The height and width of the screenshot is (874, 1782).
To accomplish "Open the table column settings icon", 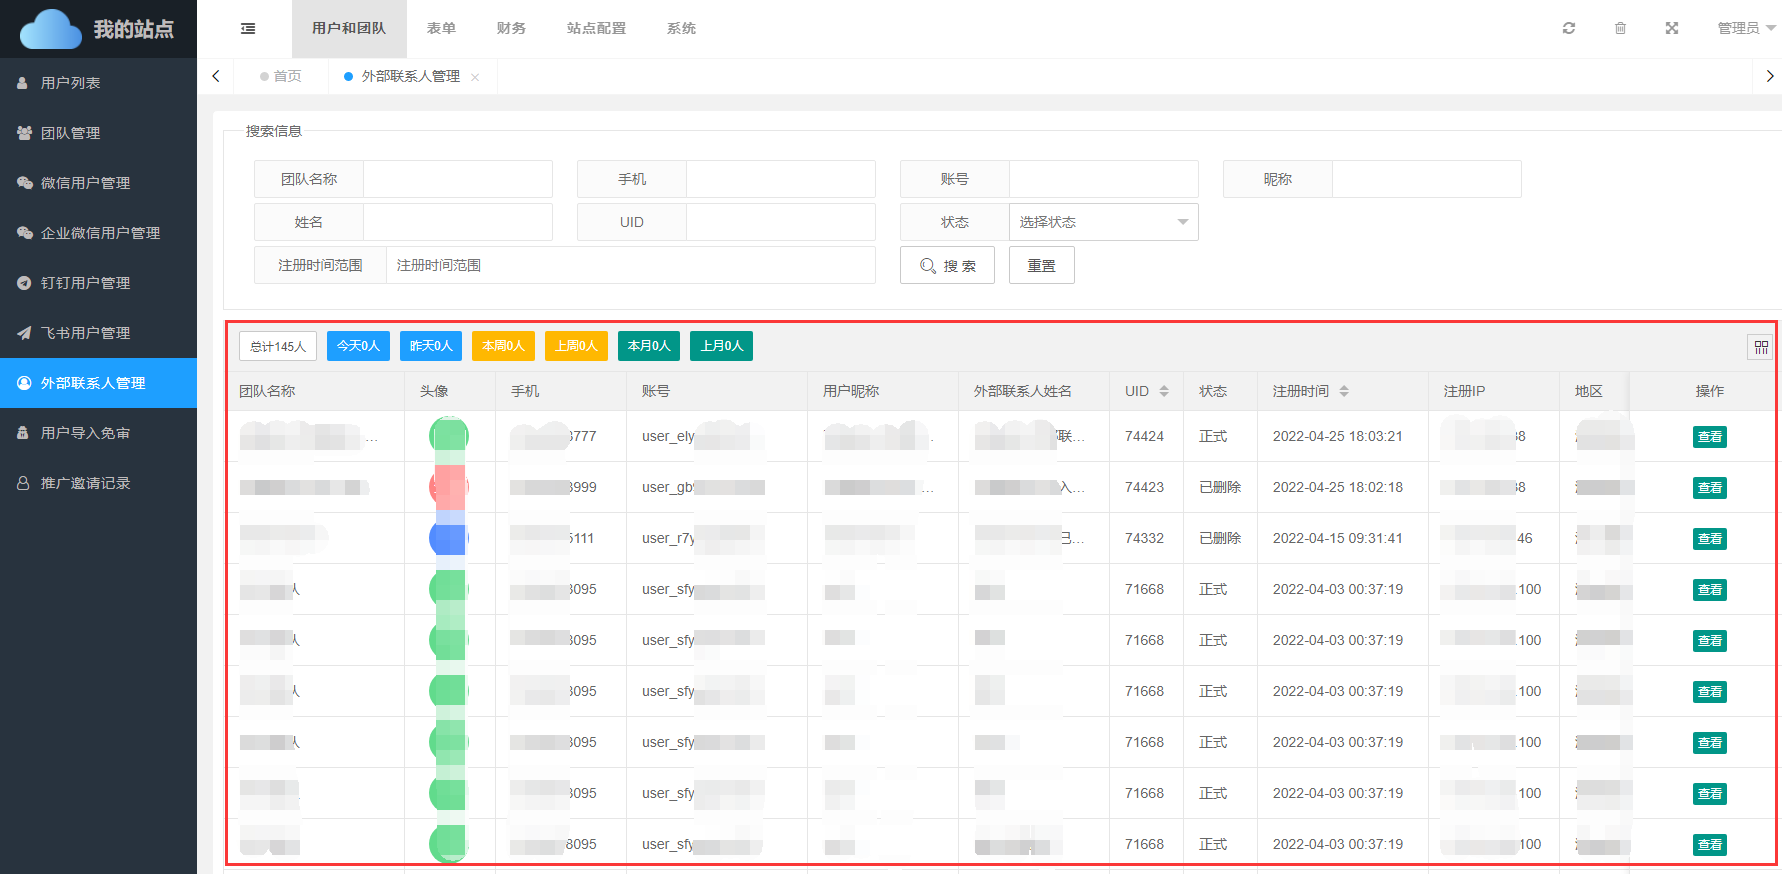I will [1760, 347].
